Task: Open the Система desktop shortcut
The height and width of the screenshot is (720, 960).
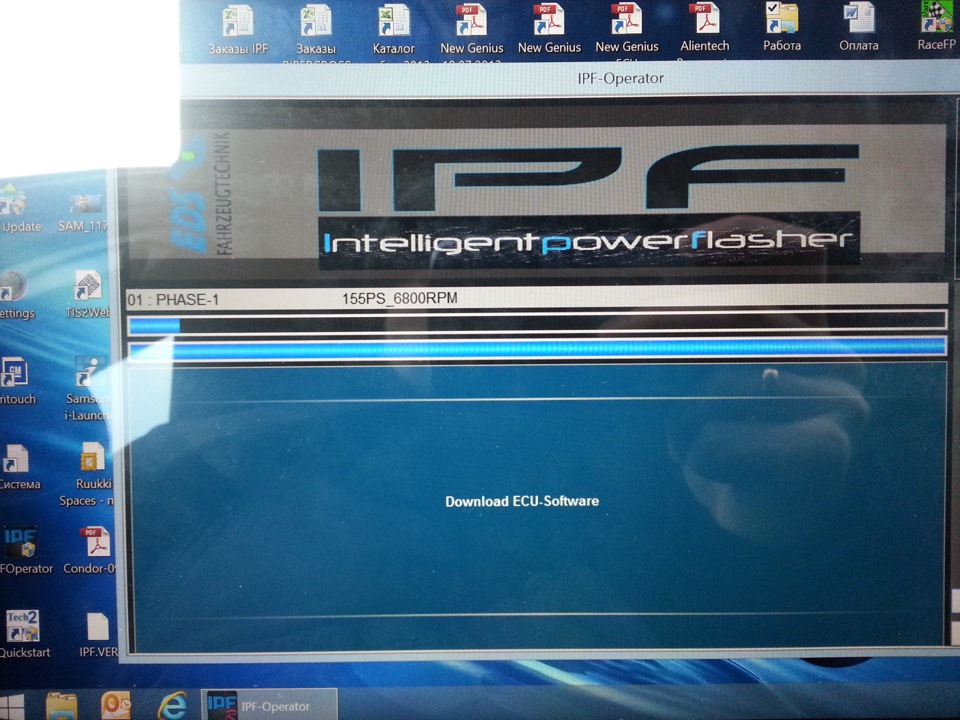Action: [x=20, y=467]
